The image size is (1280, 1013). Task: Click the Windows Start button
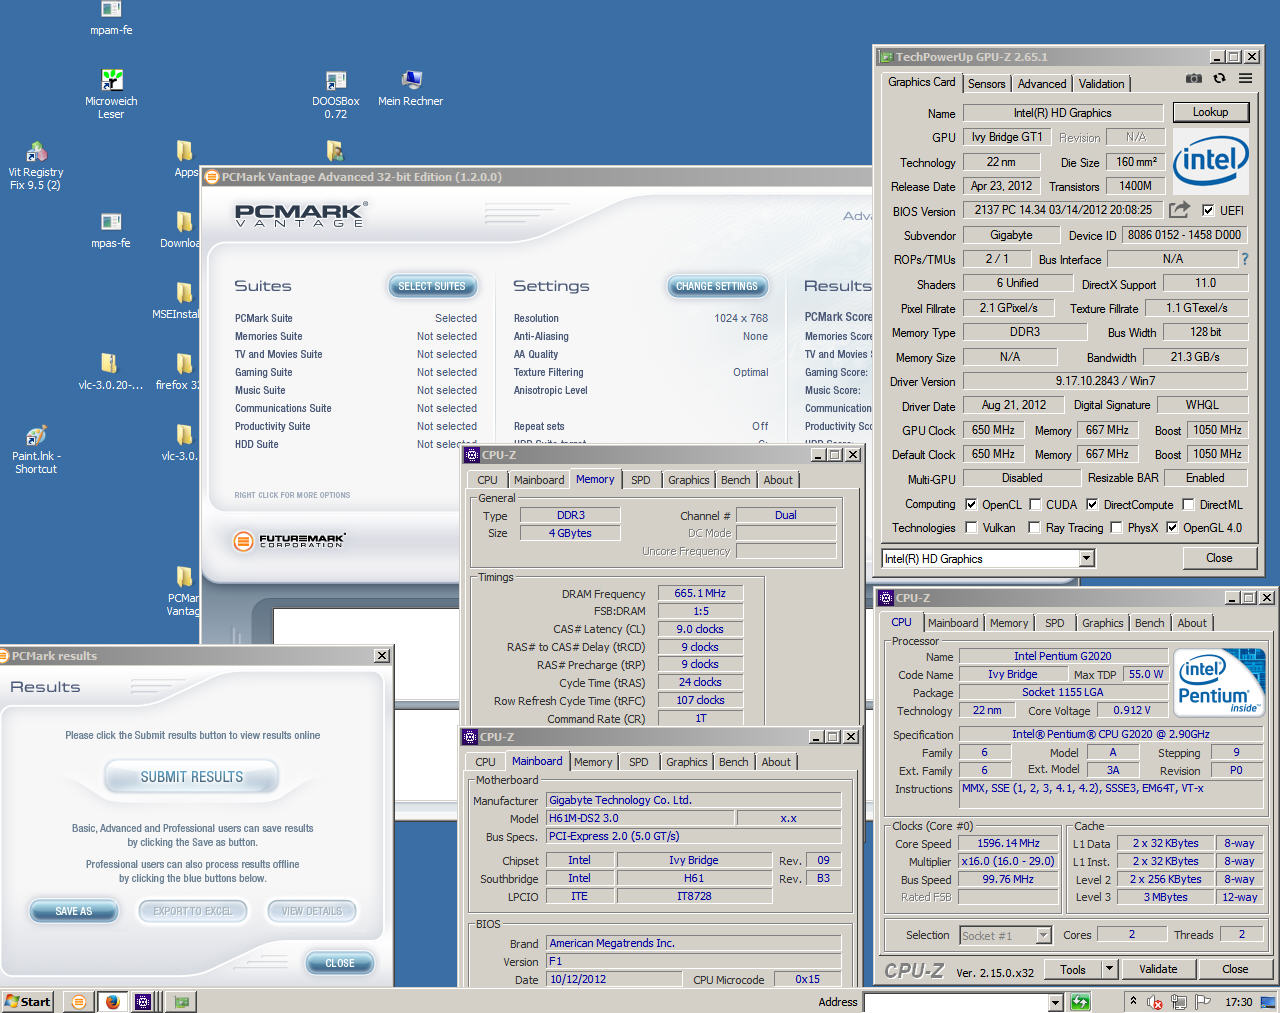(x=28, y=1001)
